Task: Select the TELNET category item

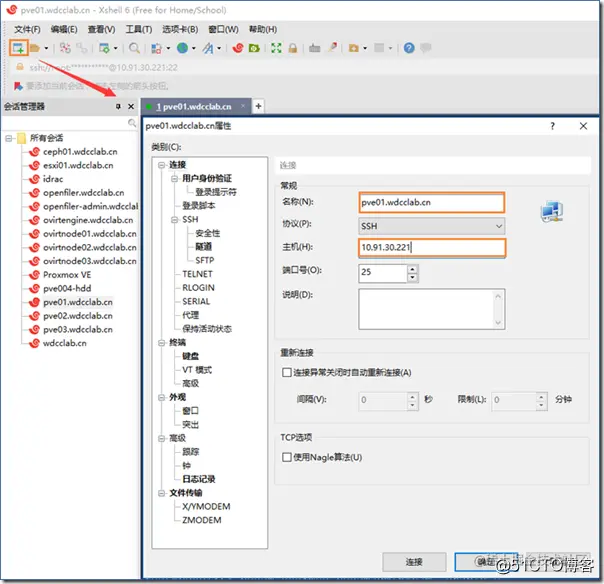Action: (197, 274)
